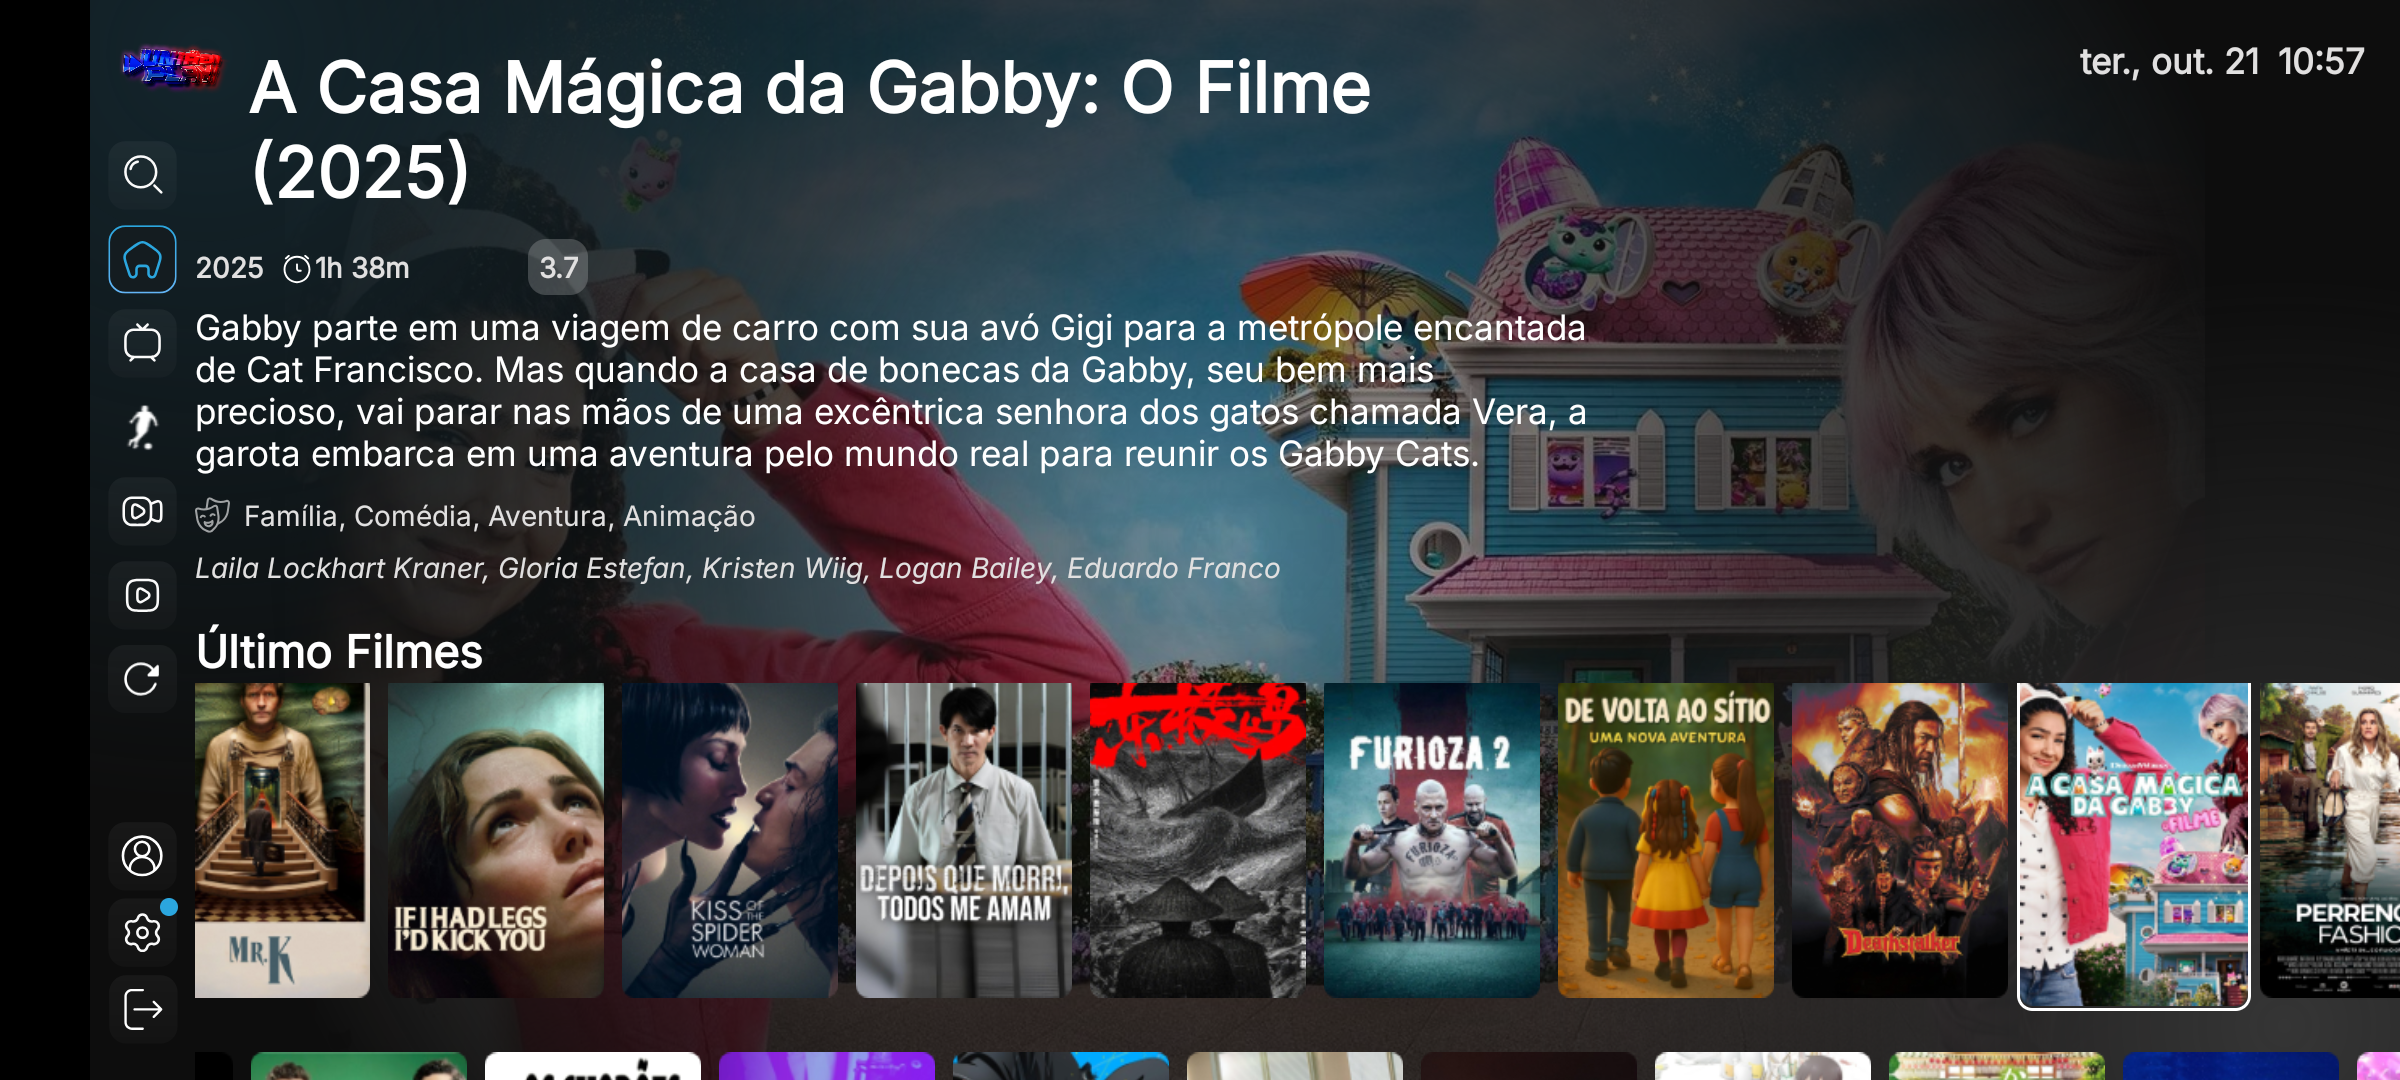Open the Series play icon
This screenshot has height=1080, width=2400.
click(x=142, y=595)
